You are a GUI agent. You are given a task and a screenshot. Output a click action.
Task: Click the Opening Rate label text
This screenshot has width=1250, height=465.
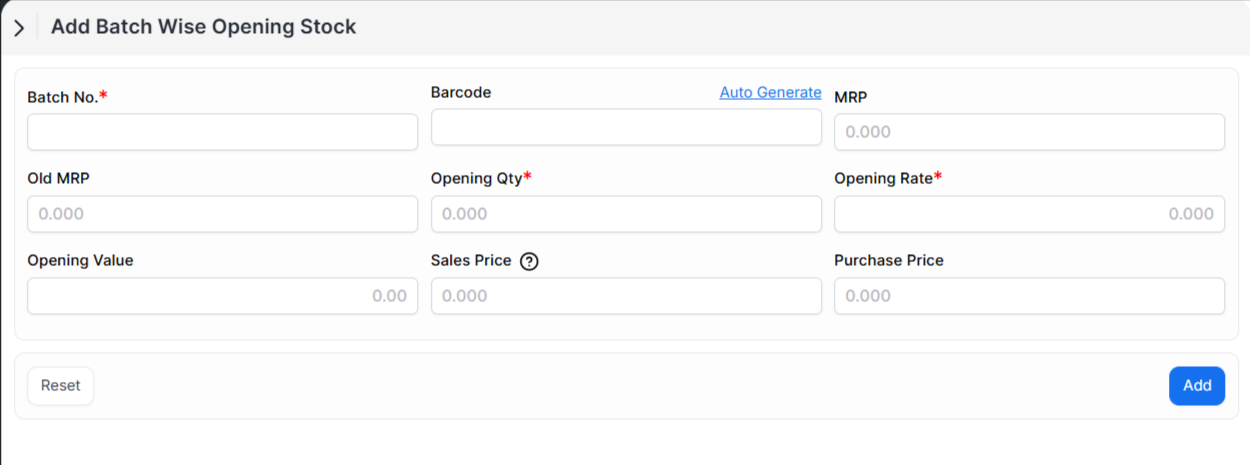[884, 178]
